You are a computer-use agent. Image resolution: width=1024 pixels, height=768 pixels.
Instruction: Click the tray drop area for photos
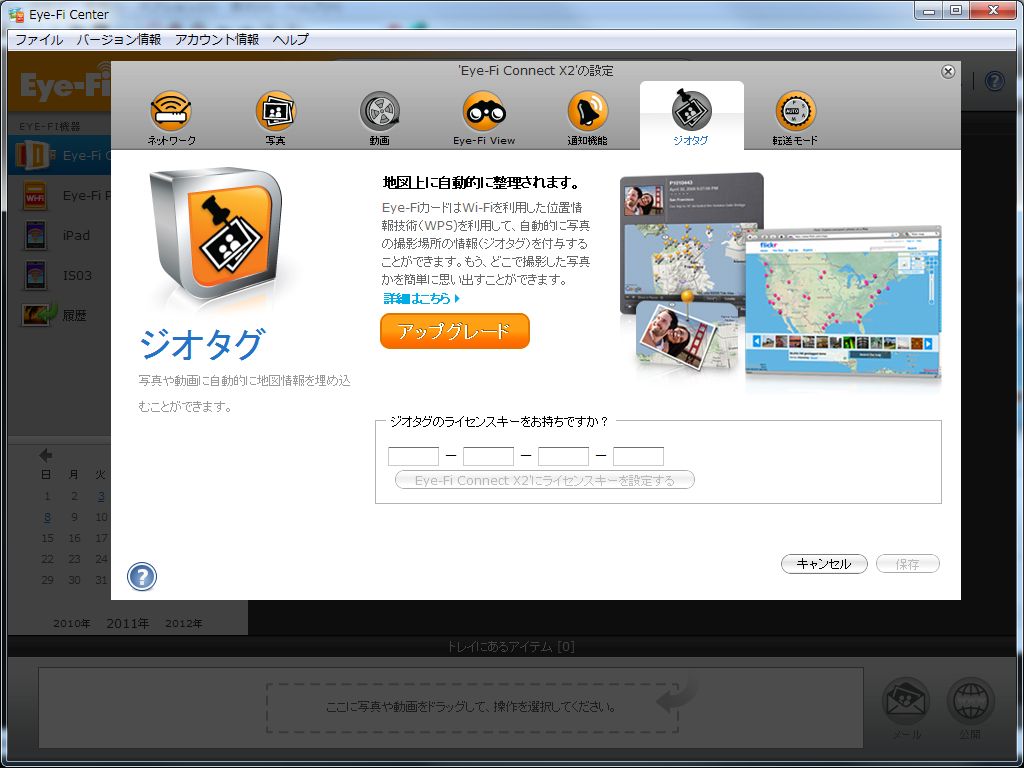click(472, 707)
